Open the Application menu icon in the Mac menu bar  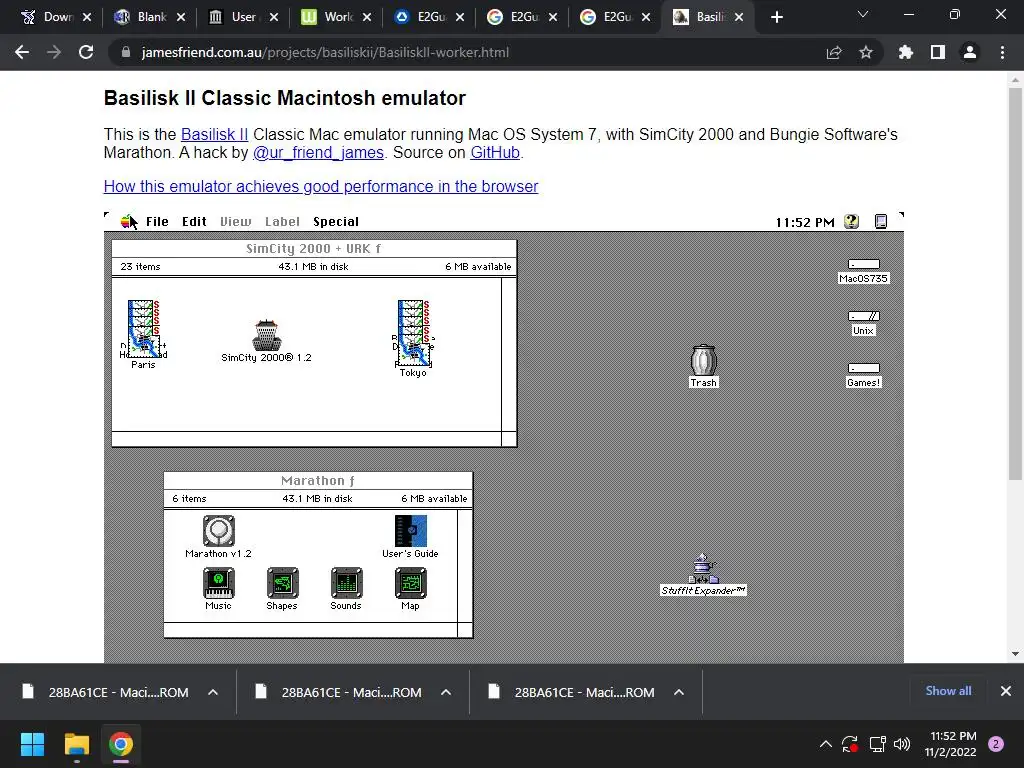[x=880, y=221]
